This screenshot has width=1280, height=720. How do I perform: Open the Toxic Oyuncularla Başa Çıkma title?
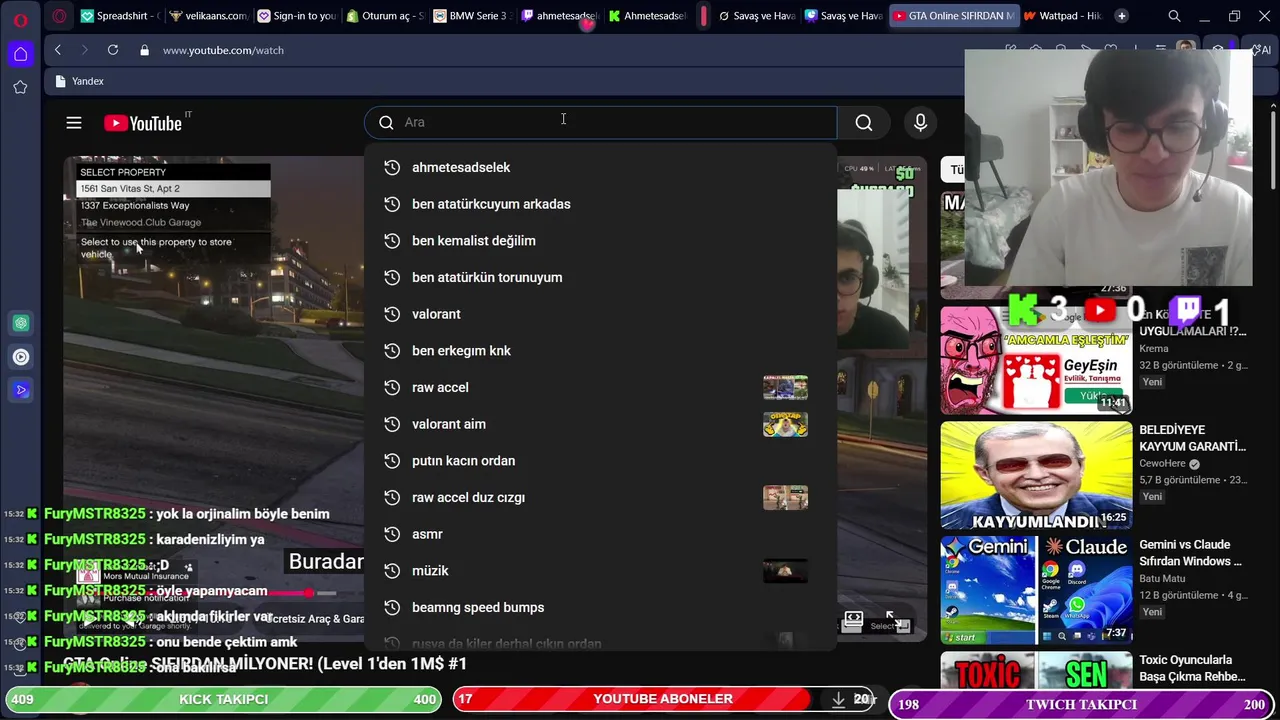1192,668
